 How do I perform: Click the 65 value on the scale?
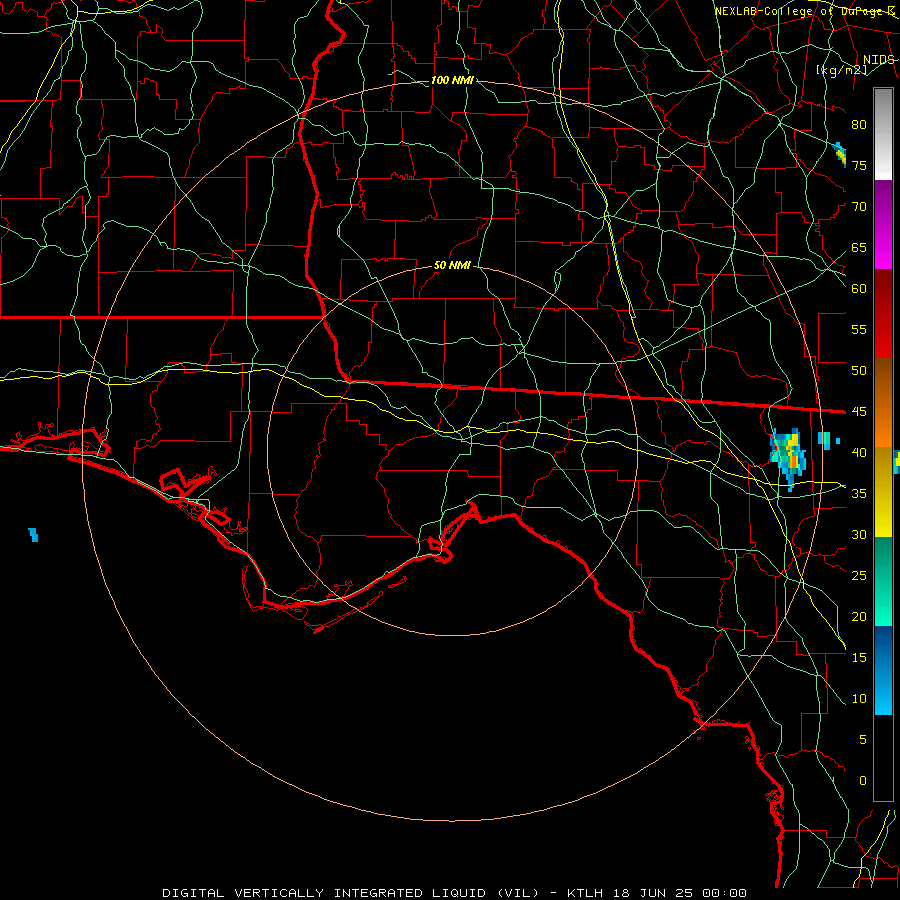(x=859, y=248)
